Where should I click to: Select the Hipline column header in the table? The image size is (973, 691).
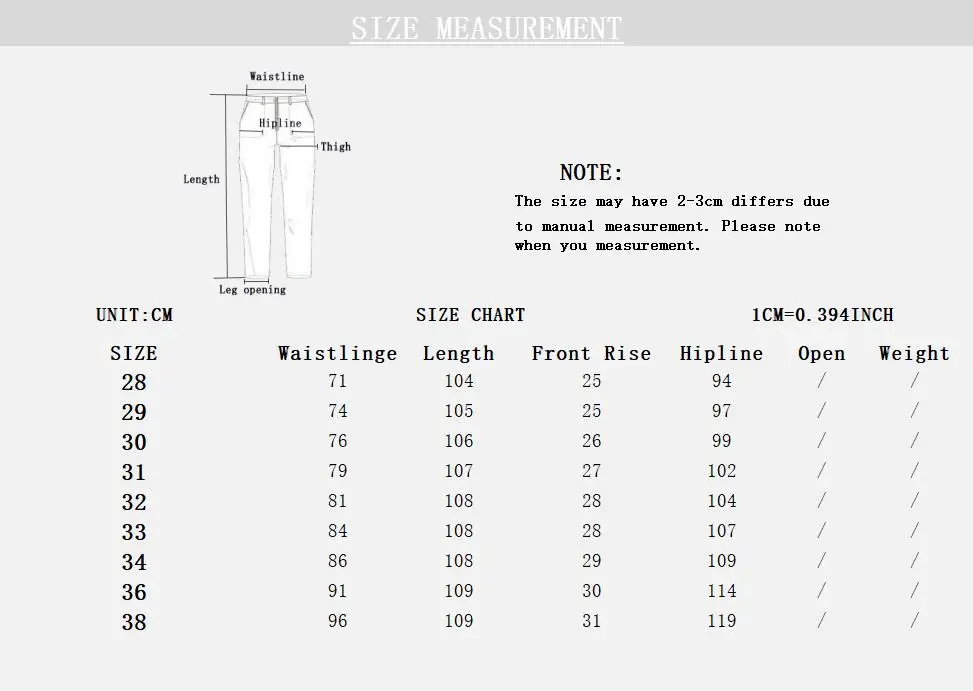[x=721, y=354]
